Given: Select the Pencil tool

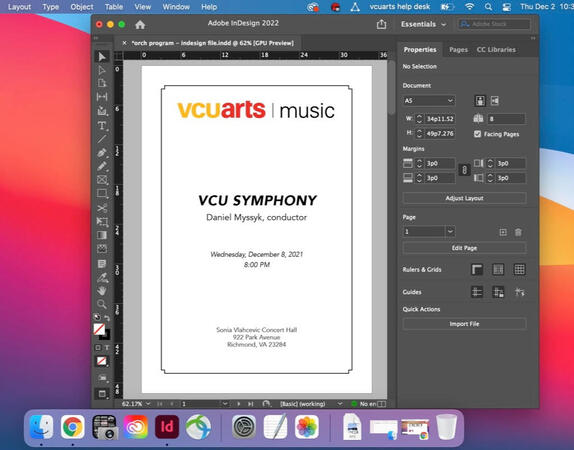Looking at the screenshot, I should (x=102, y=166).
